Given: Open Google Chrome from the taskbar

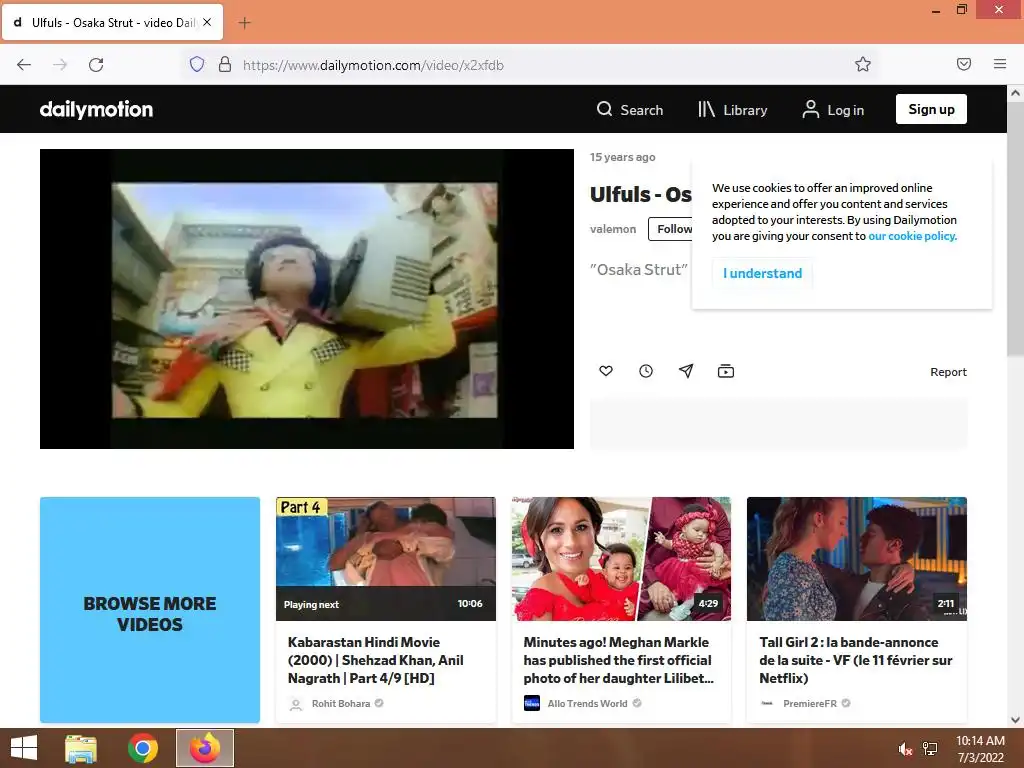Looking at the screenshot, I should 142,748.
